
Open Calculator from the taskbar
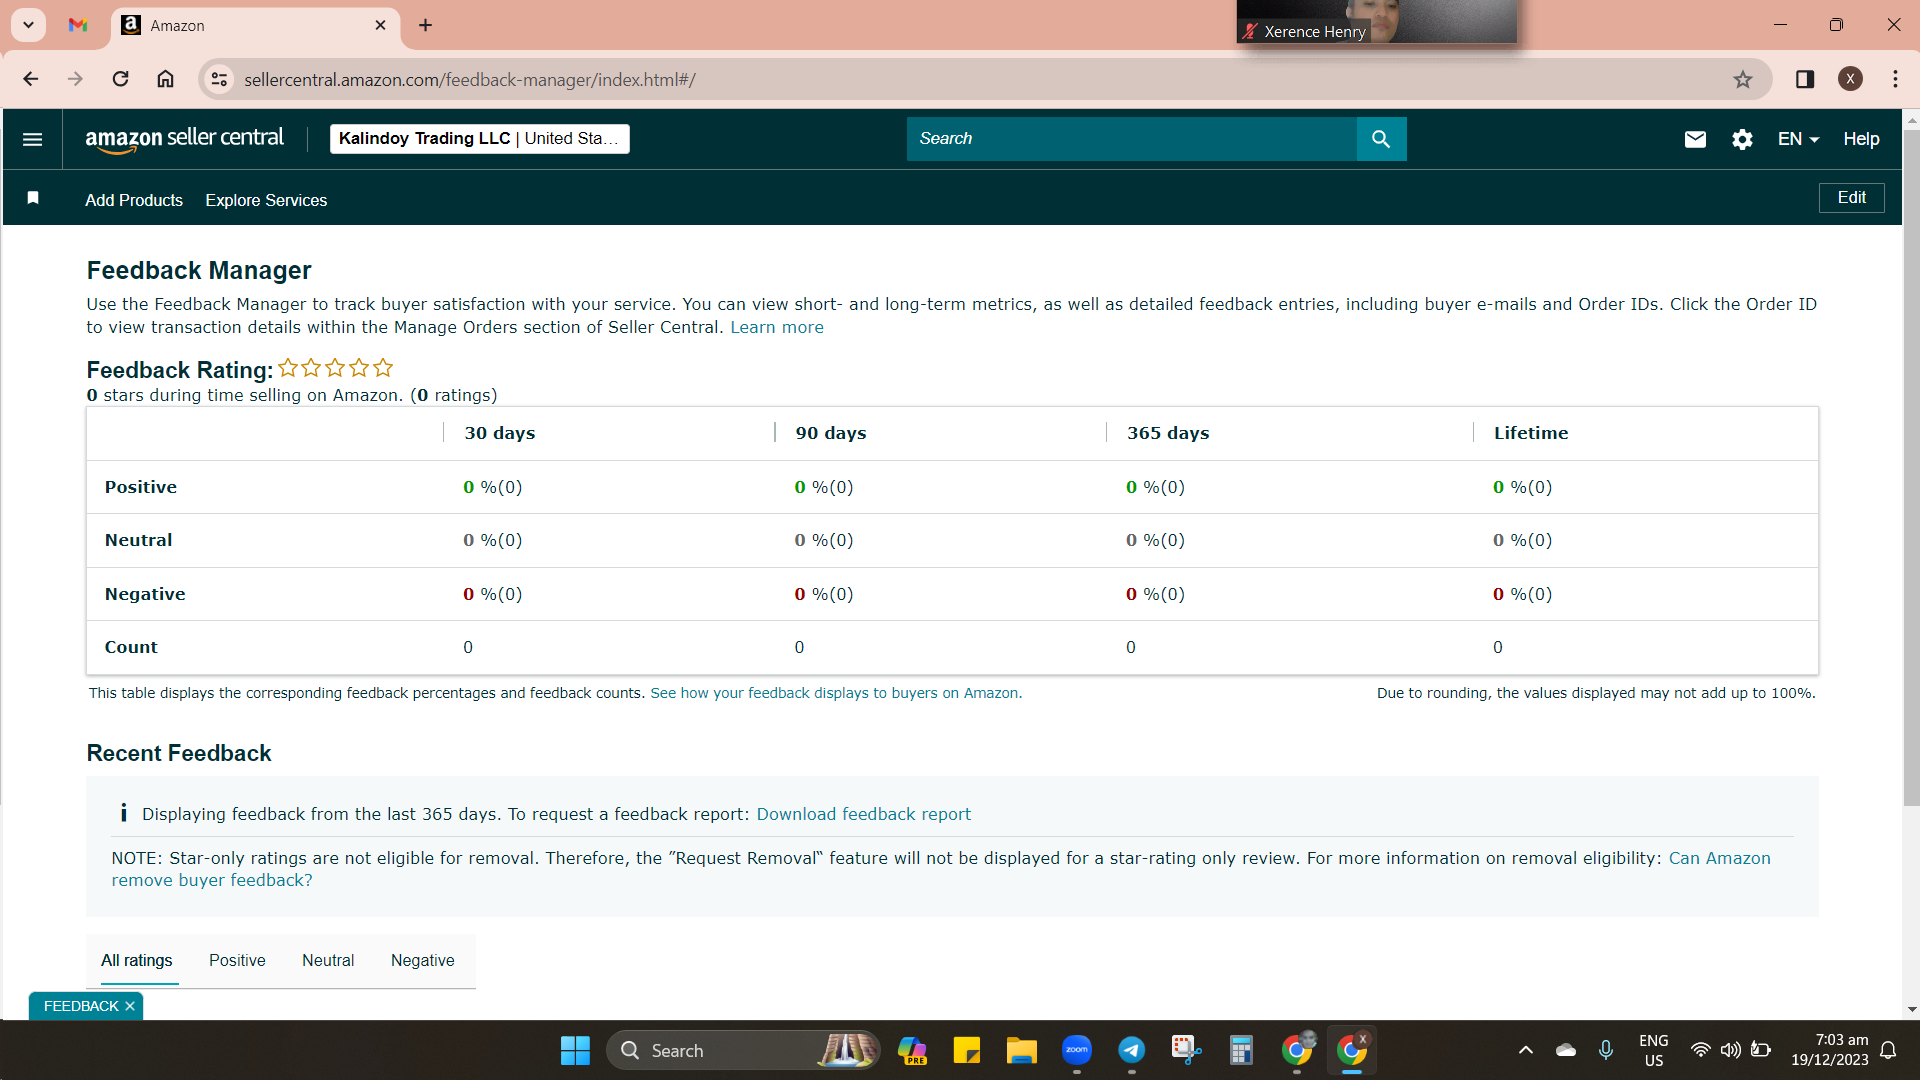click(1241, 1050)
